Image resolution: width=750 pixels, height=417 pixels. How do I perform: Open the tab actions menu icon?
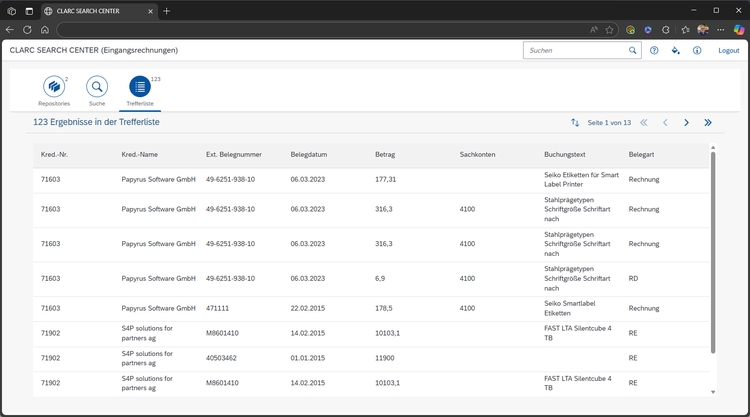pos(29,11)
